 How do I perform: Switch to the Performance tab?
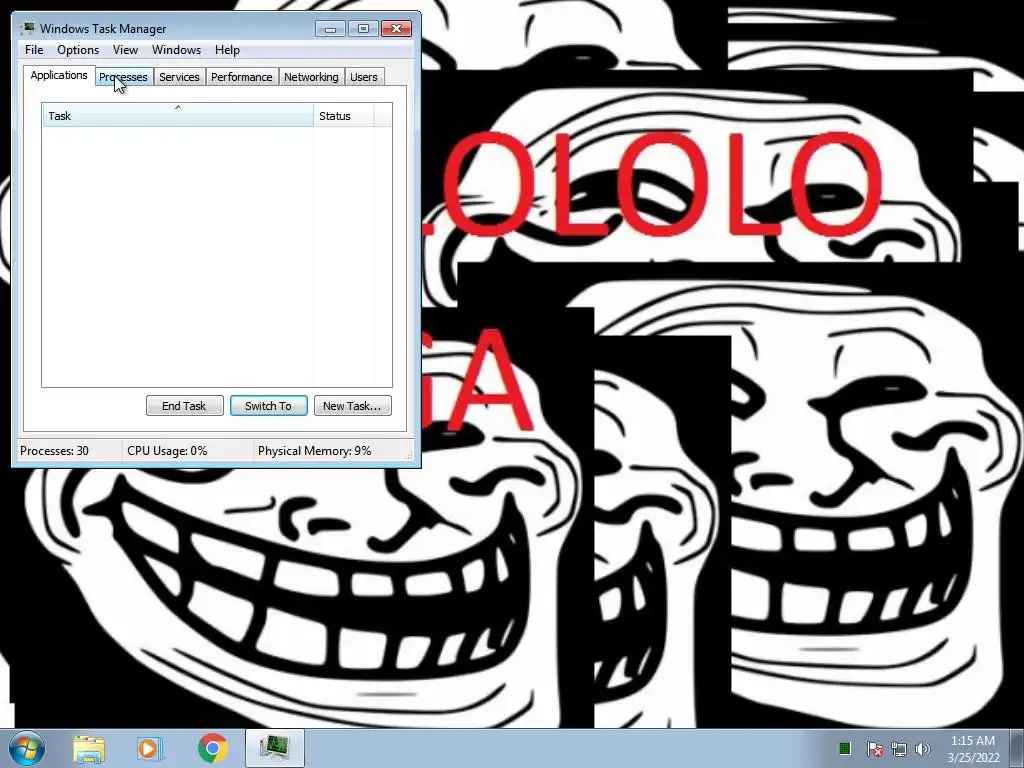click(x=242, y=77)
